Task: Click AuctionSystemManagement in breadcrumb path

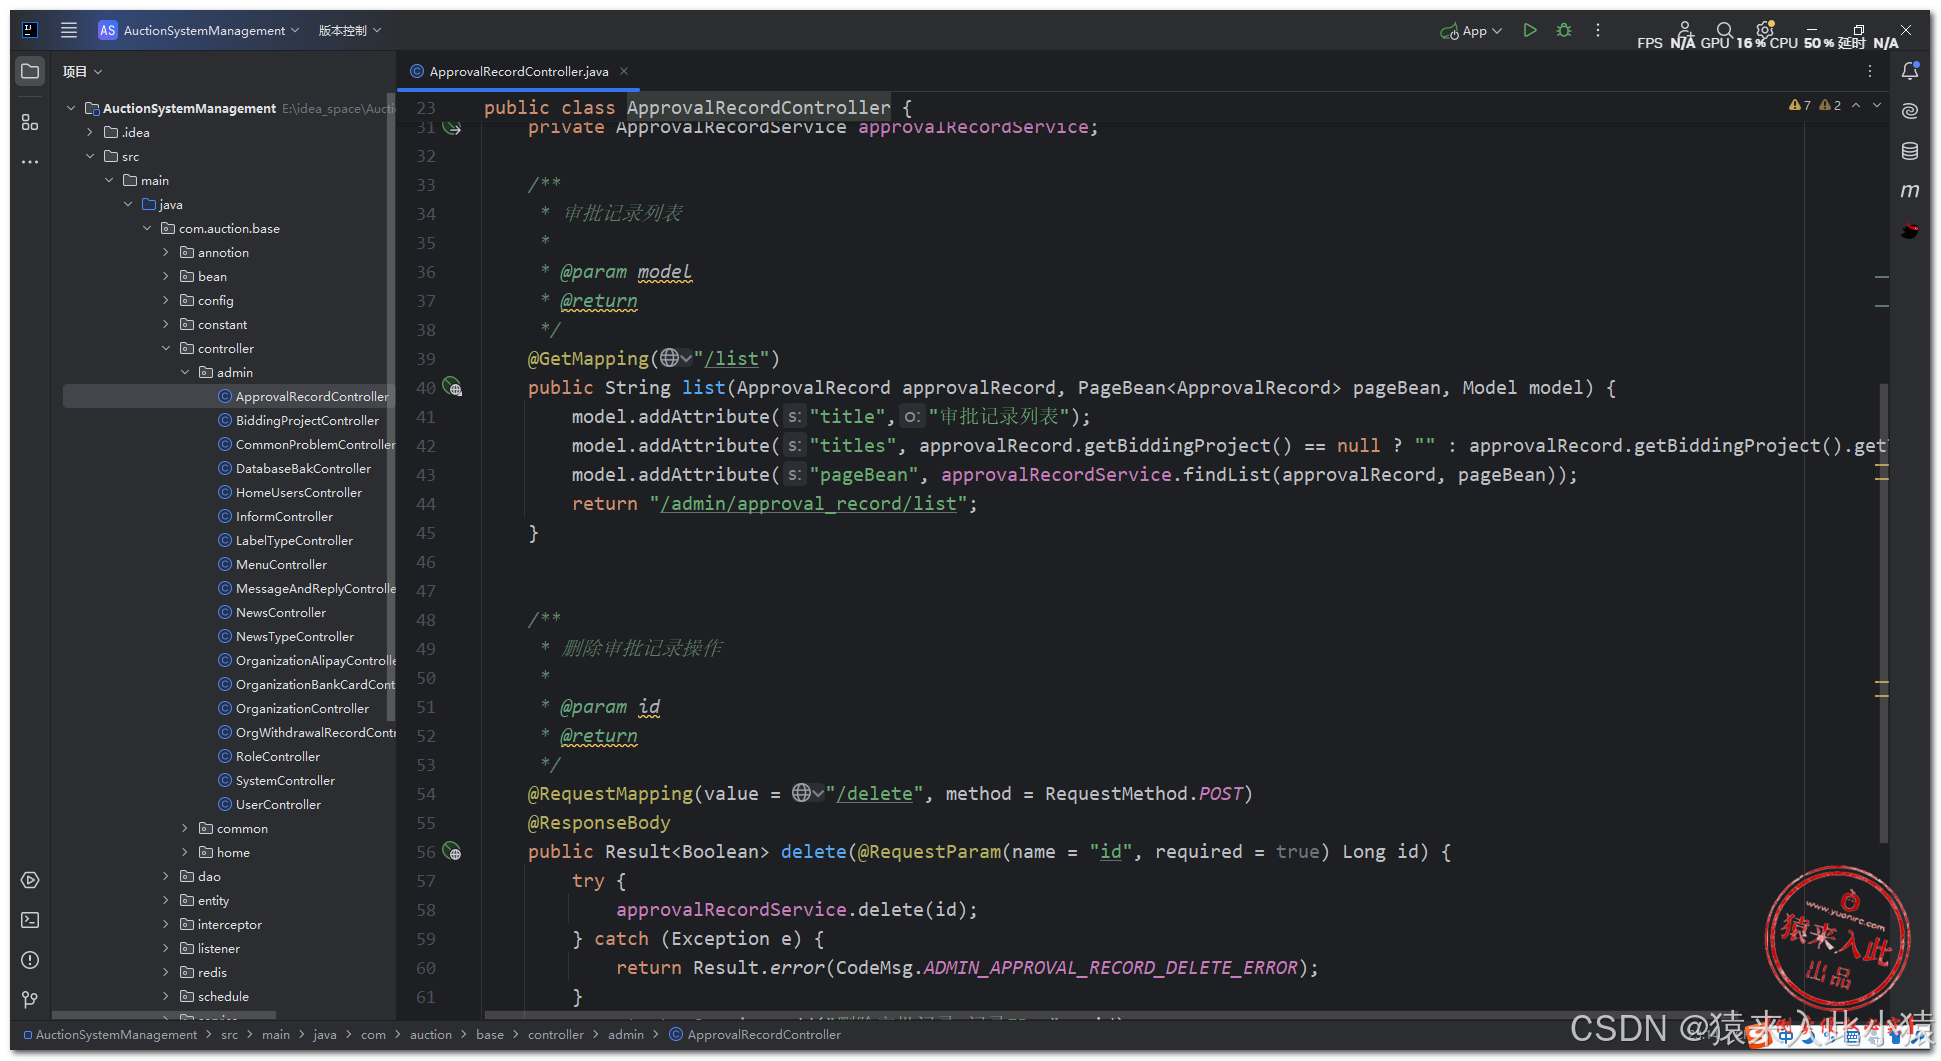Action: point(116,1034)
